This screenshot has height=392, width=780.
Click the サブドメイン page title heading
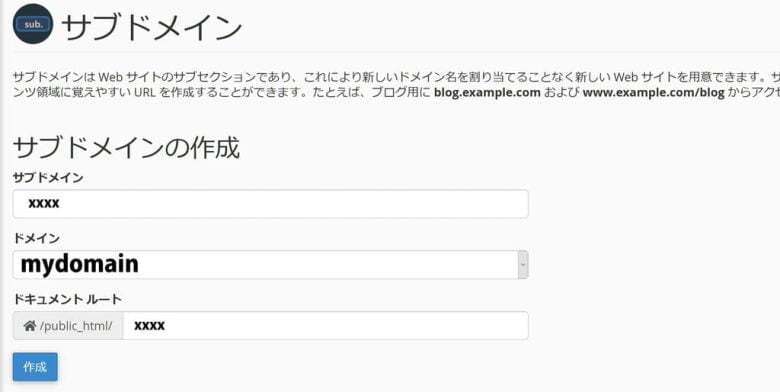[152, 27]
